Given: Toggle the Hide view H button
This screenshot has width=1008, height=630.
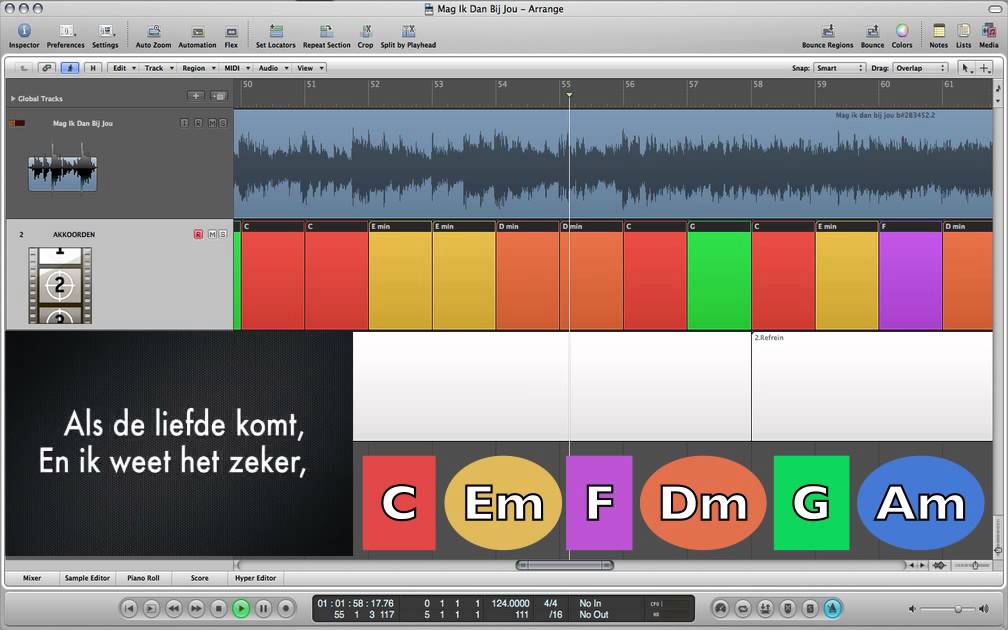Looking at the screenshot, I should pos(93,68).
